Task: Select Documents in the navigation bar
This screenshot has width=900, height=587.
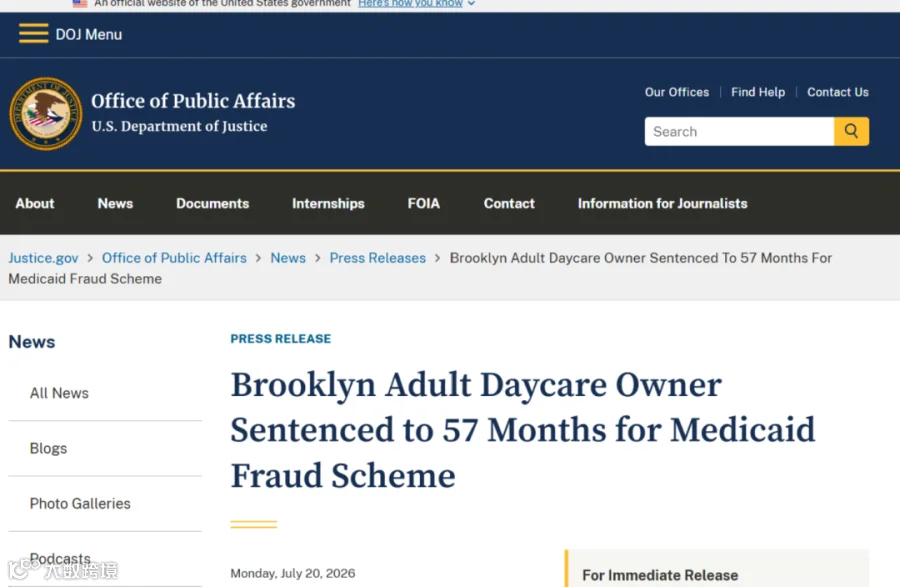Action: (212, 203)
